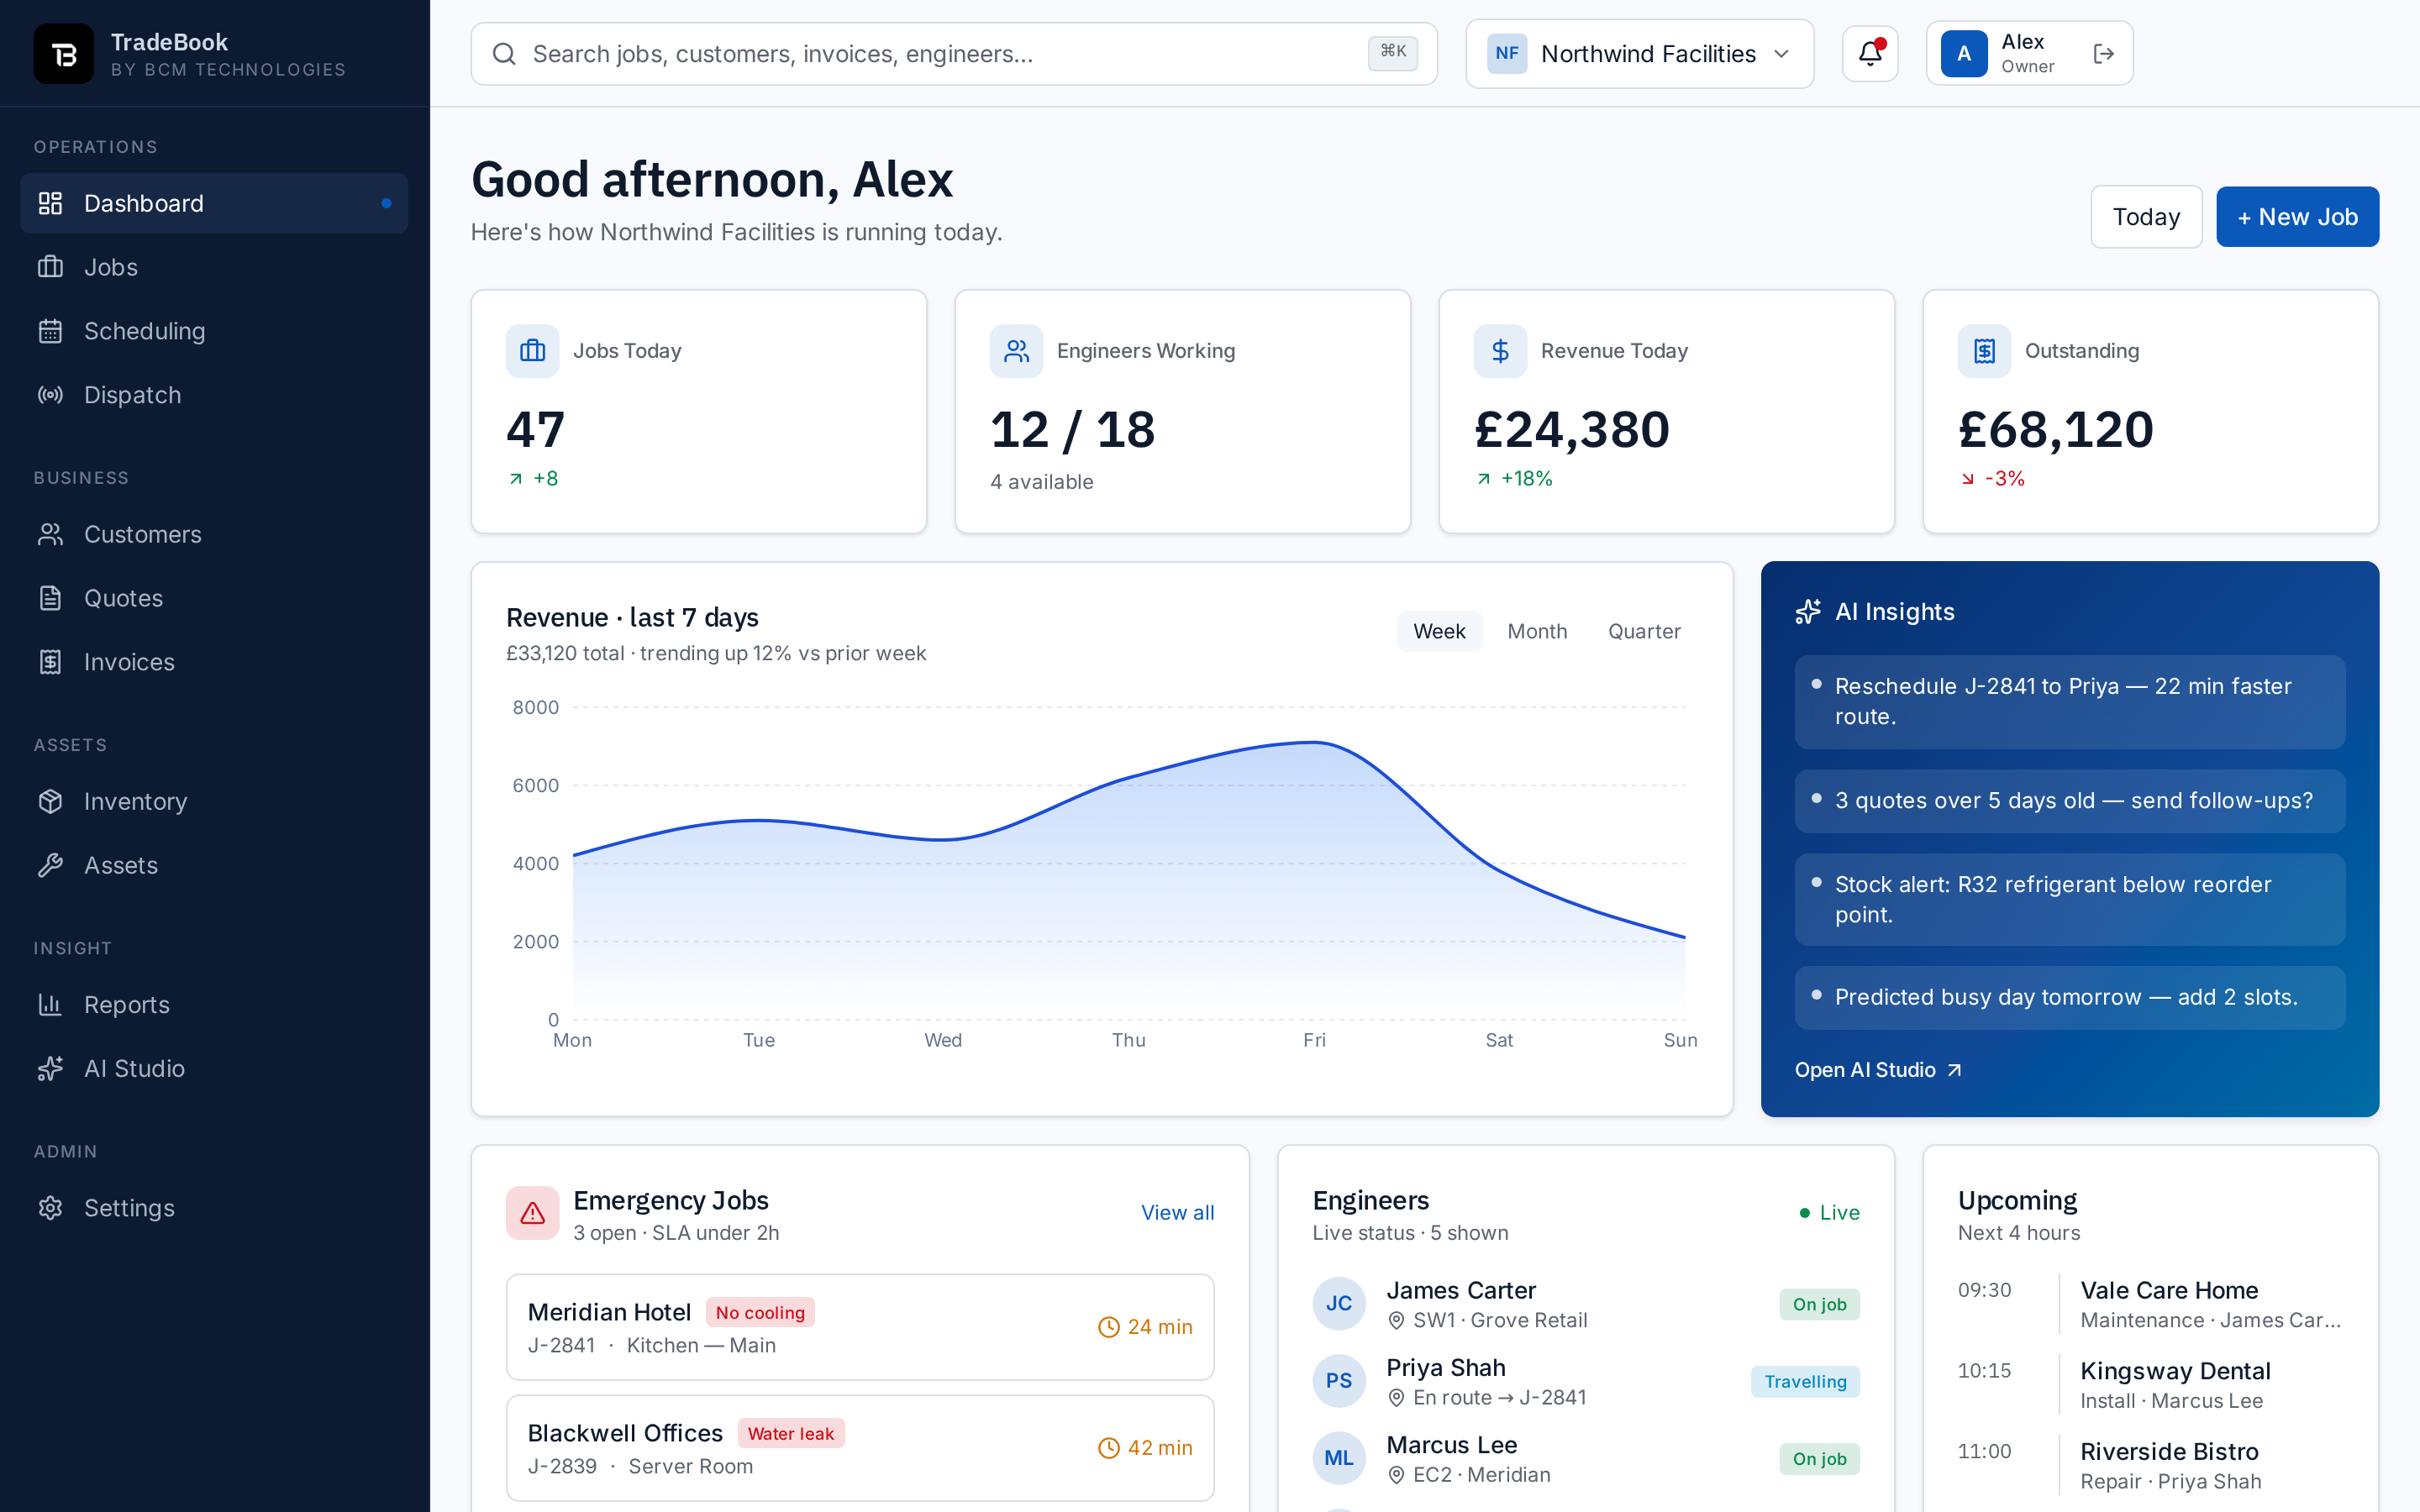Click the Inventory box icon
Image resolution: width=2420 pixels, height=1512 pixels.
(x=50, y=801)
